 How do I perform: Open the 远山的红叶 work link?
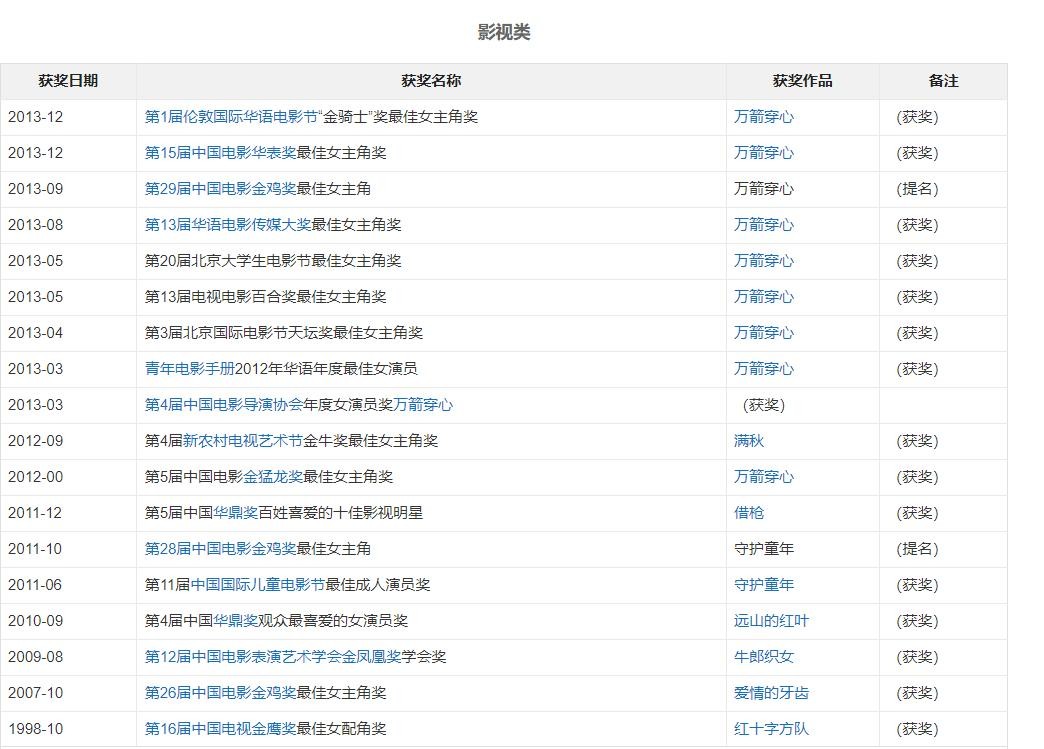[x=771, y=621]
